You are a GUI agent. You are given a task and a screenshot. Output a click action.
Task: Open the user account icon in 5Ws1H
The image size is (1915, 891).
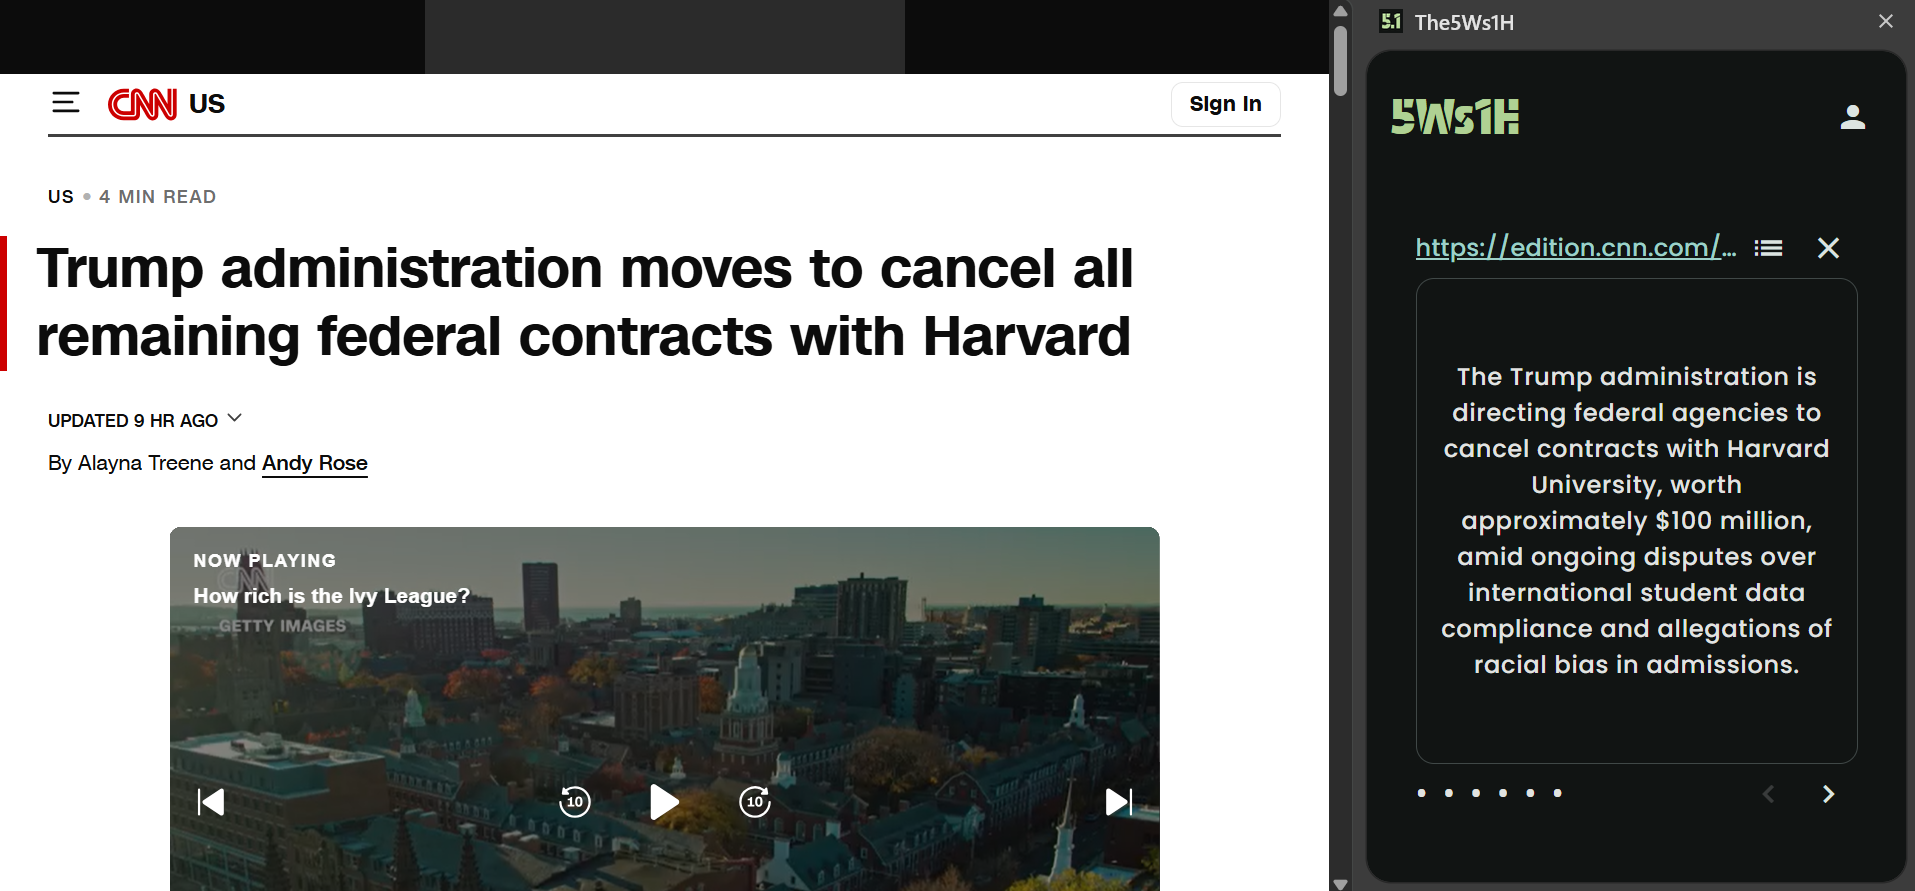point(1852,117)
